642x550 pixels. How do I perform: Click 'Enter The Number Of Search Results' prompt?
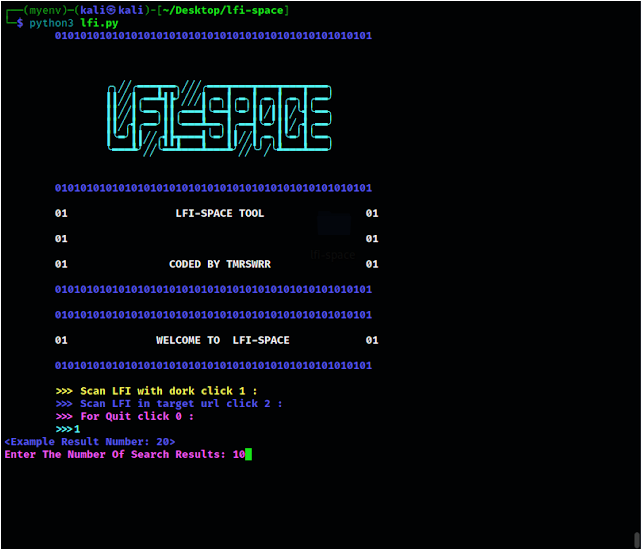pos(115,455)
